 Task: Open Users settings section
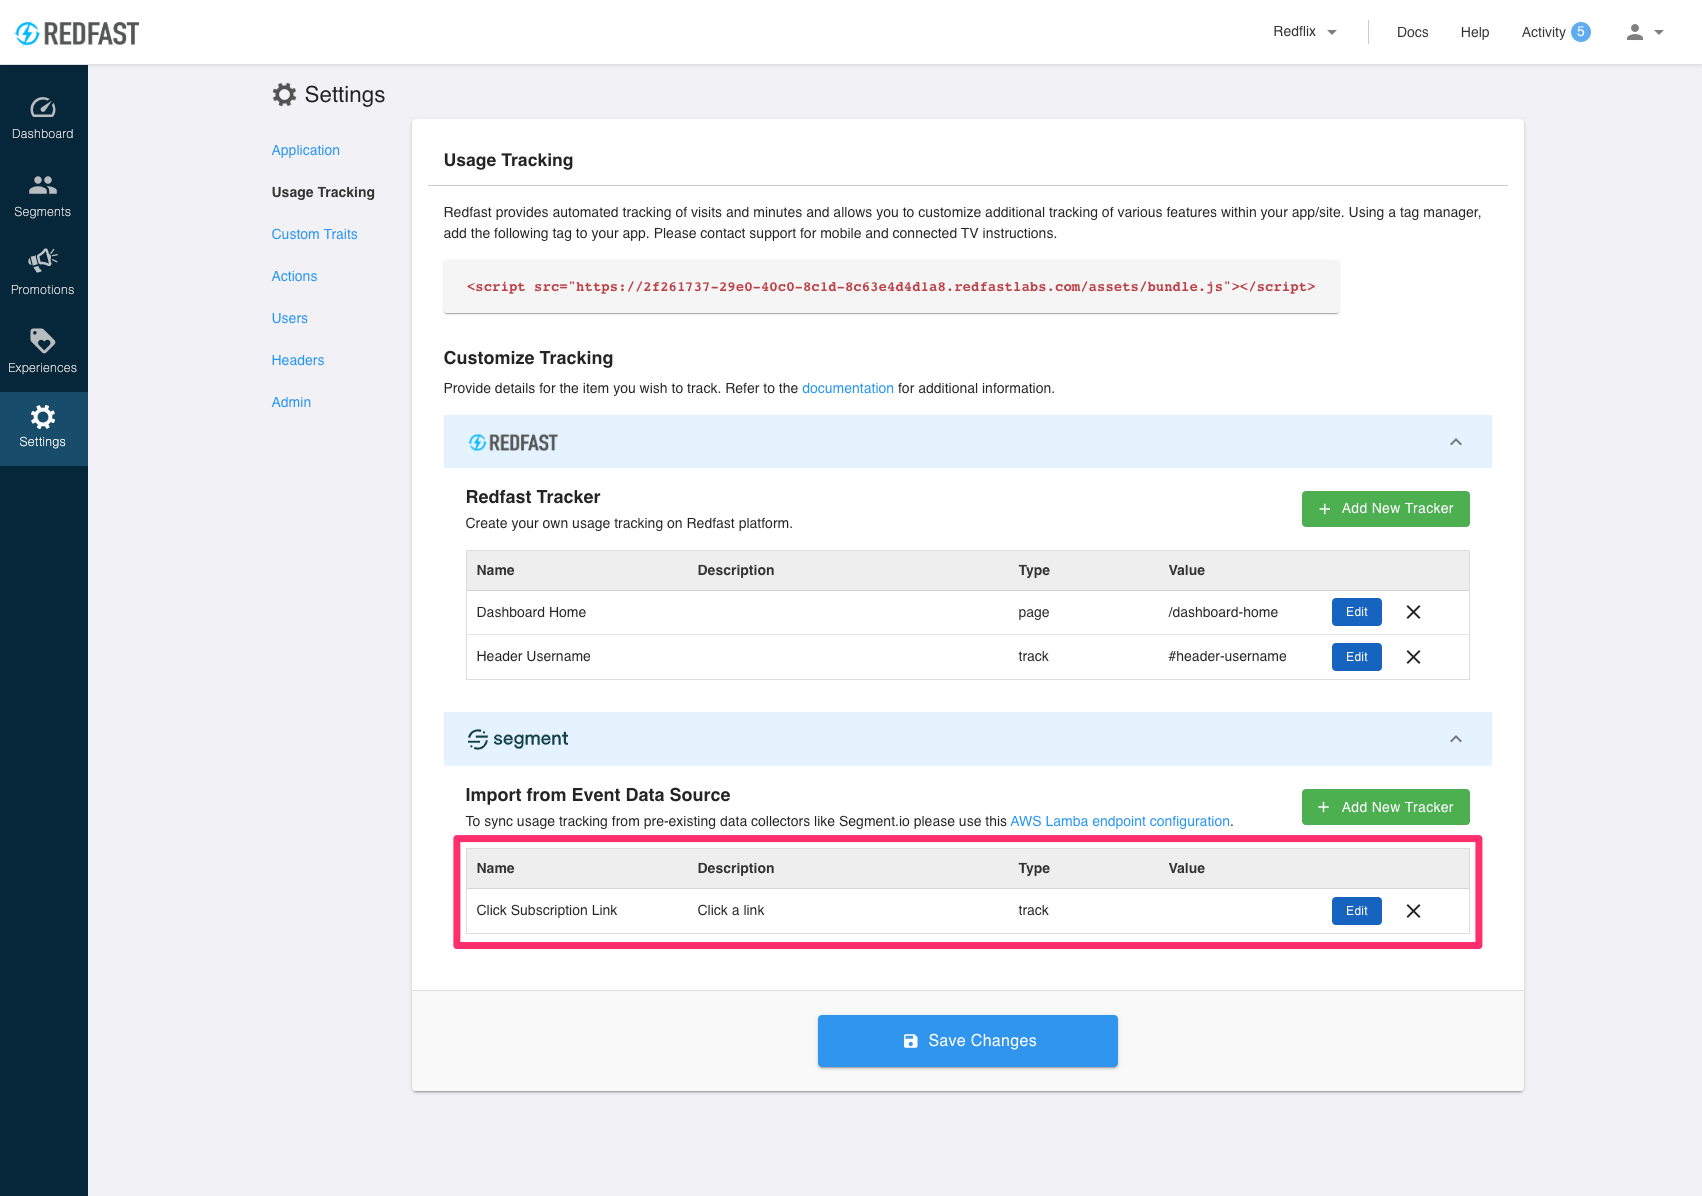(x=289, y=318)
